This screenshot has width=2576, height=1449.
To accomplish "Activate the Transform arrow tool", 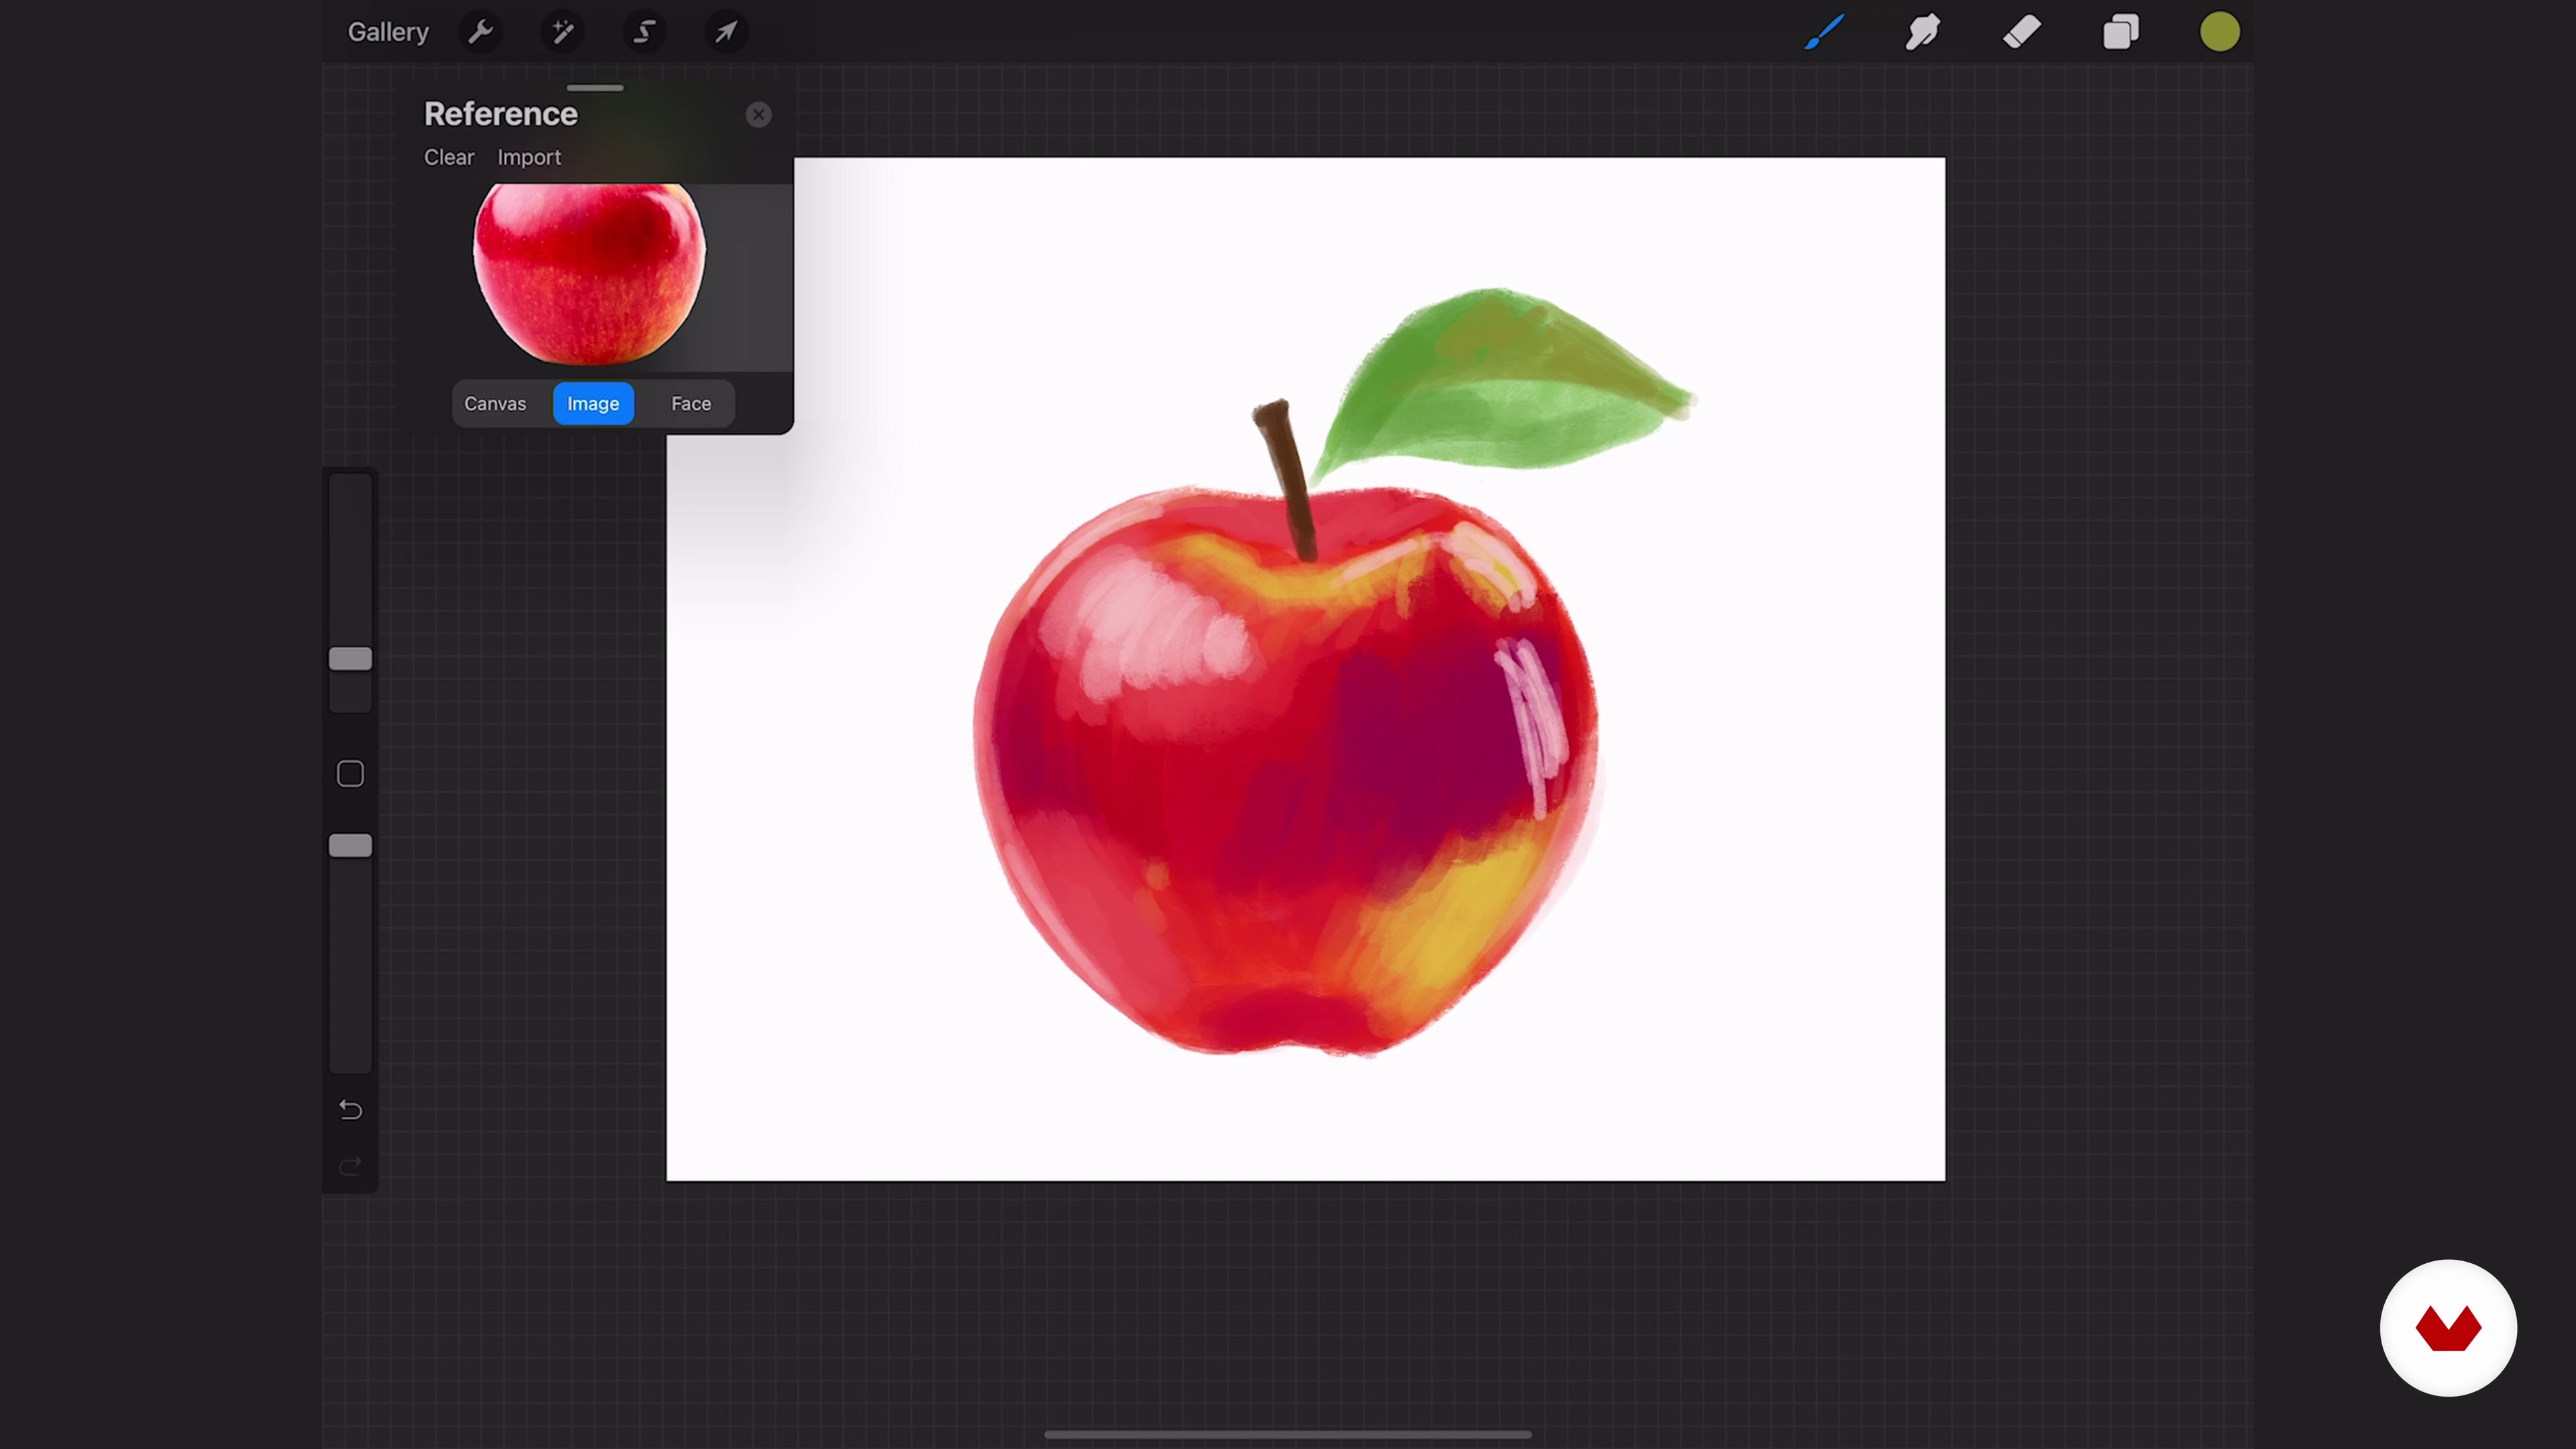I will pyautogui.click(x=726, y=32).
